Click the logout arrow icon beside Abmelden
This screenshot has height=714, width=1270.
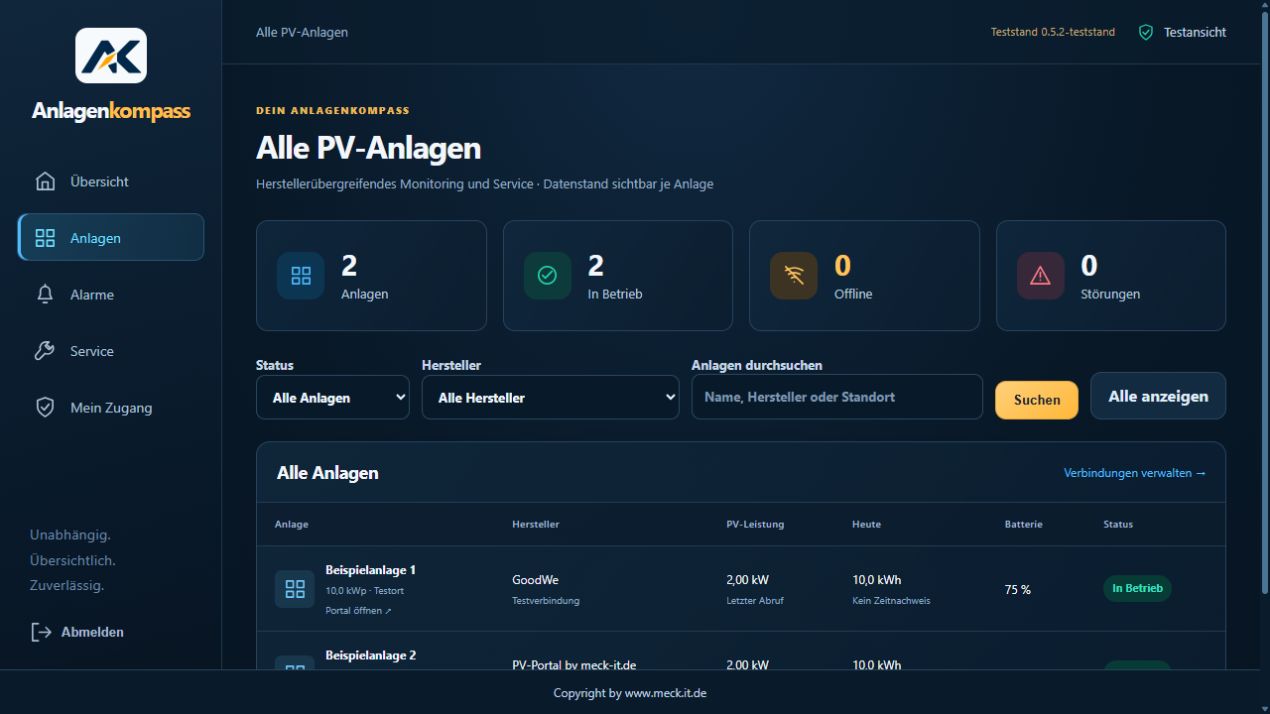[x=41, y=632]
